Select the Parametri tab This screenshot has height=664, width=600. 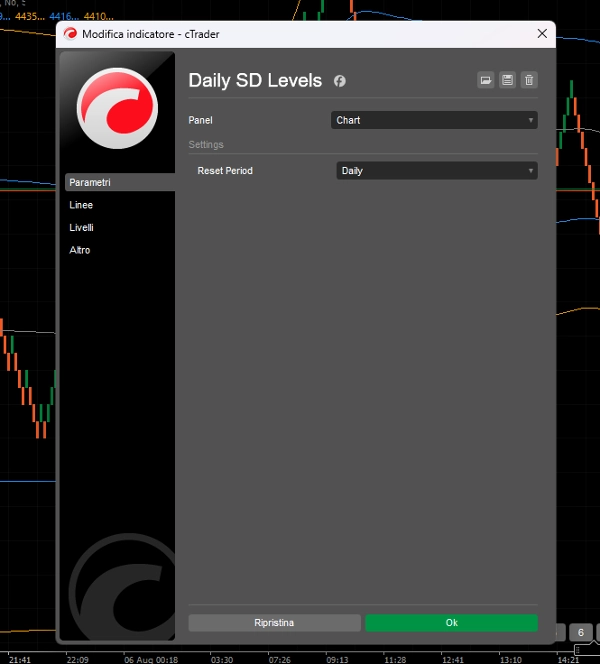120,182
